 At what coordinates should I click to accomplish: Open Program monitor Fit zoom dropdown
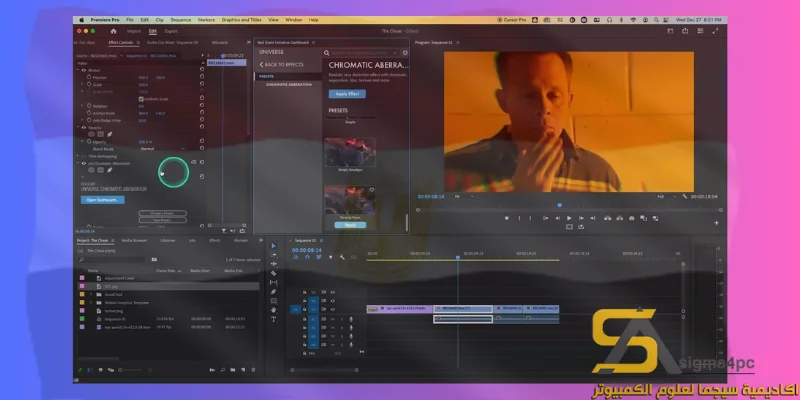(463, 196)
